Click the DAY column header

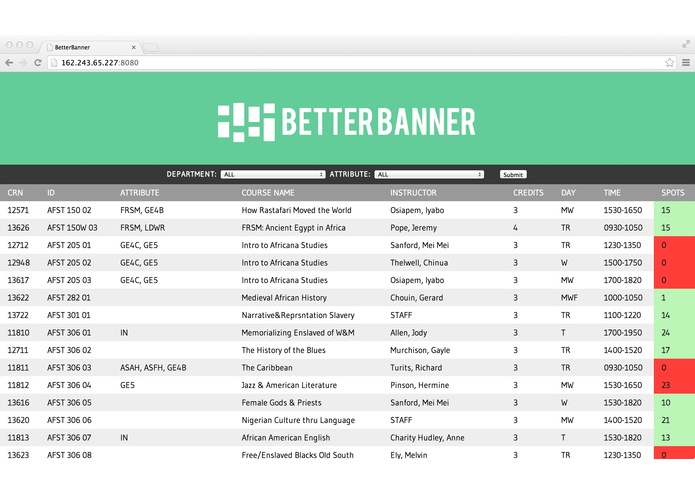pyautogui.click(x=568, y=193)
